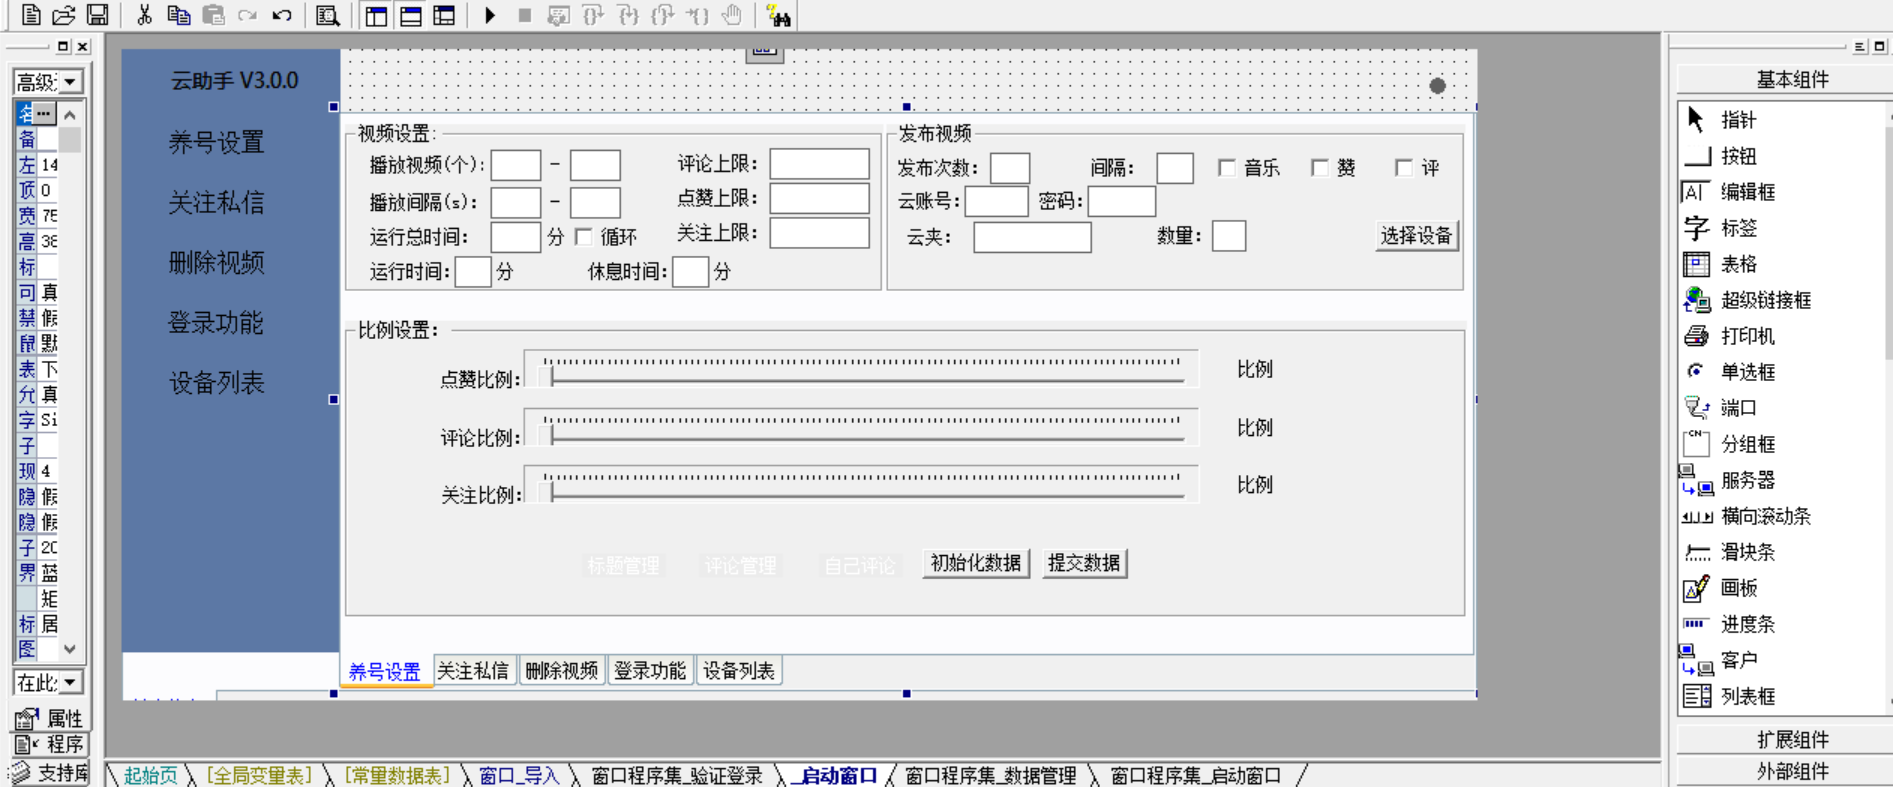Click 关注私信 in blue sidebar
Image resolution: width=1893 pixels, height=787 pixels.
216,203
